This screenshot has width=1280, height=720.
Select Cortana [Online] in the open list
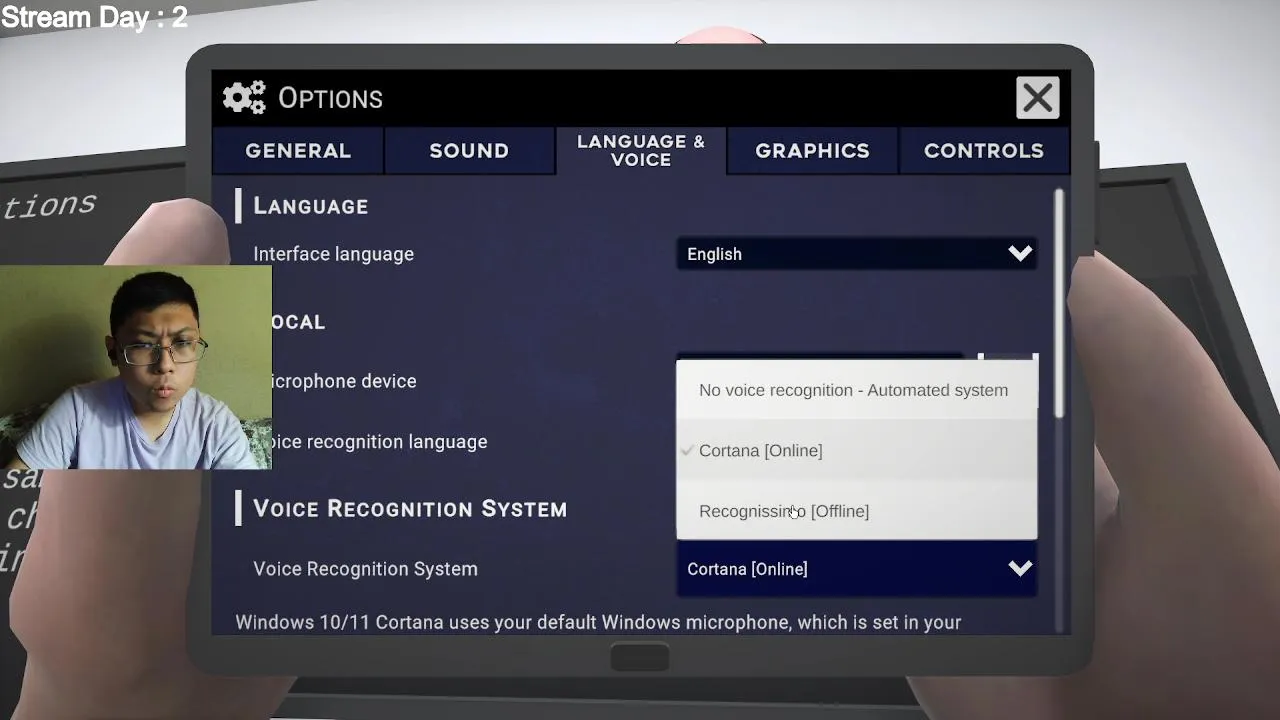pyautogui.click(x=857, y=450)
